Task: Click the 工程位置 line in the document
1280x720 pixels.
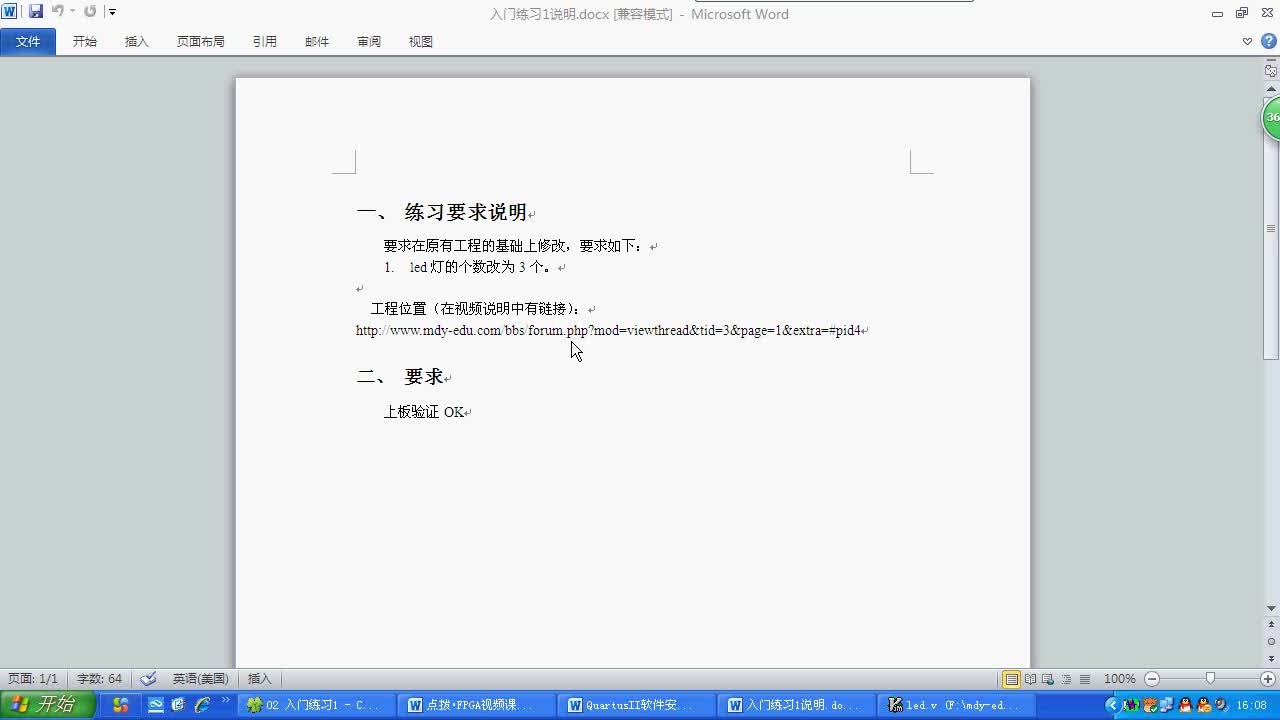Action: point(476,309)
